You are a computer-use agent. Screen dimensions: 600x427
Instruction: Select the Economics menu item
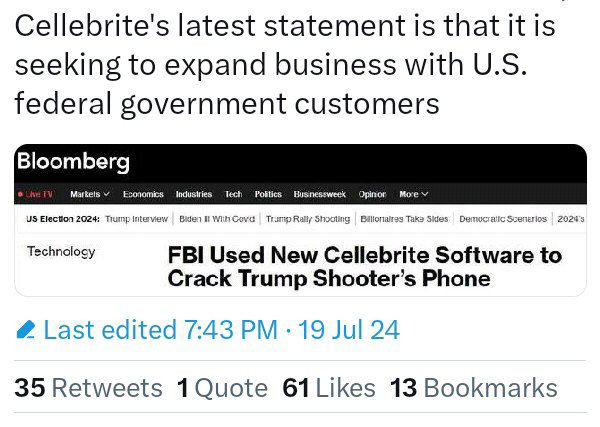point(143,194)
